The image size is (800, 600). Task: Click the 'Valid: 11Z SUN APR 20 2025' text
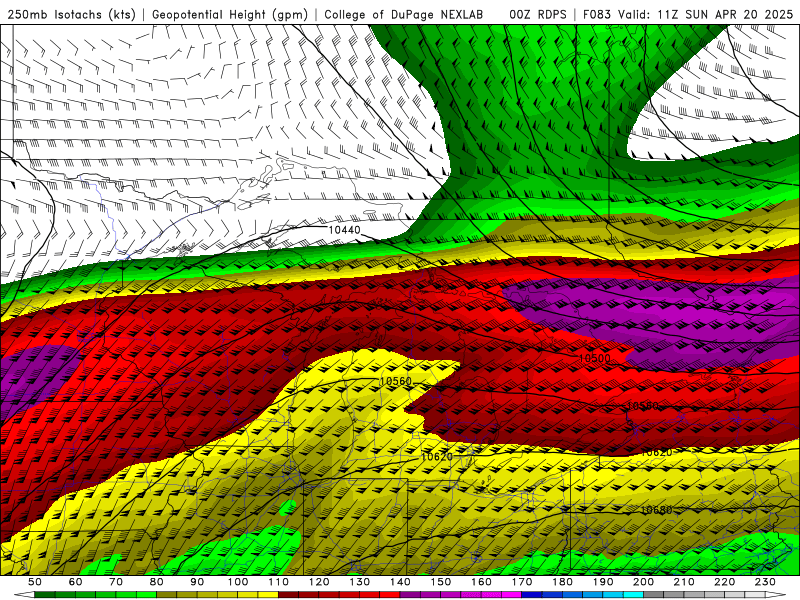click(706, 14)
